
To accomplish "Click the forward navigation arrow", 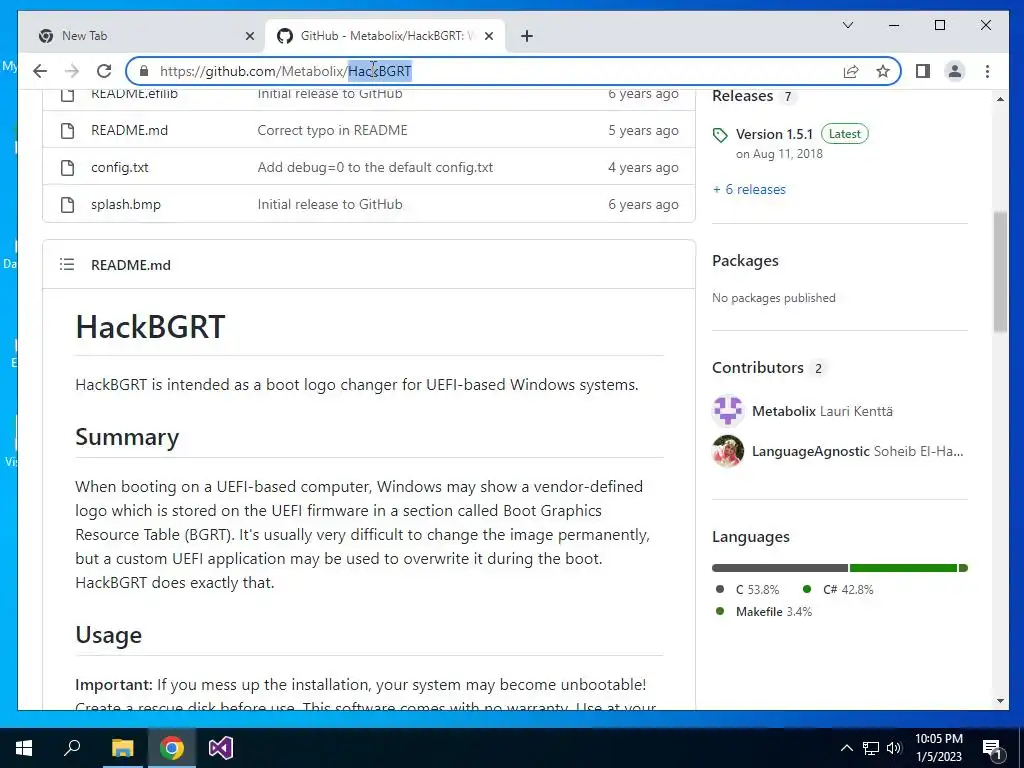I will point(72,71).
